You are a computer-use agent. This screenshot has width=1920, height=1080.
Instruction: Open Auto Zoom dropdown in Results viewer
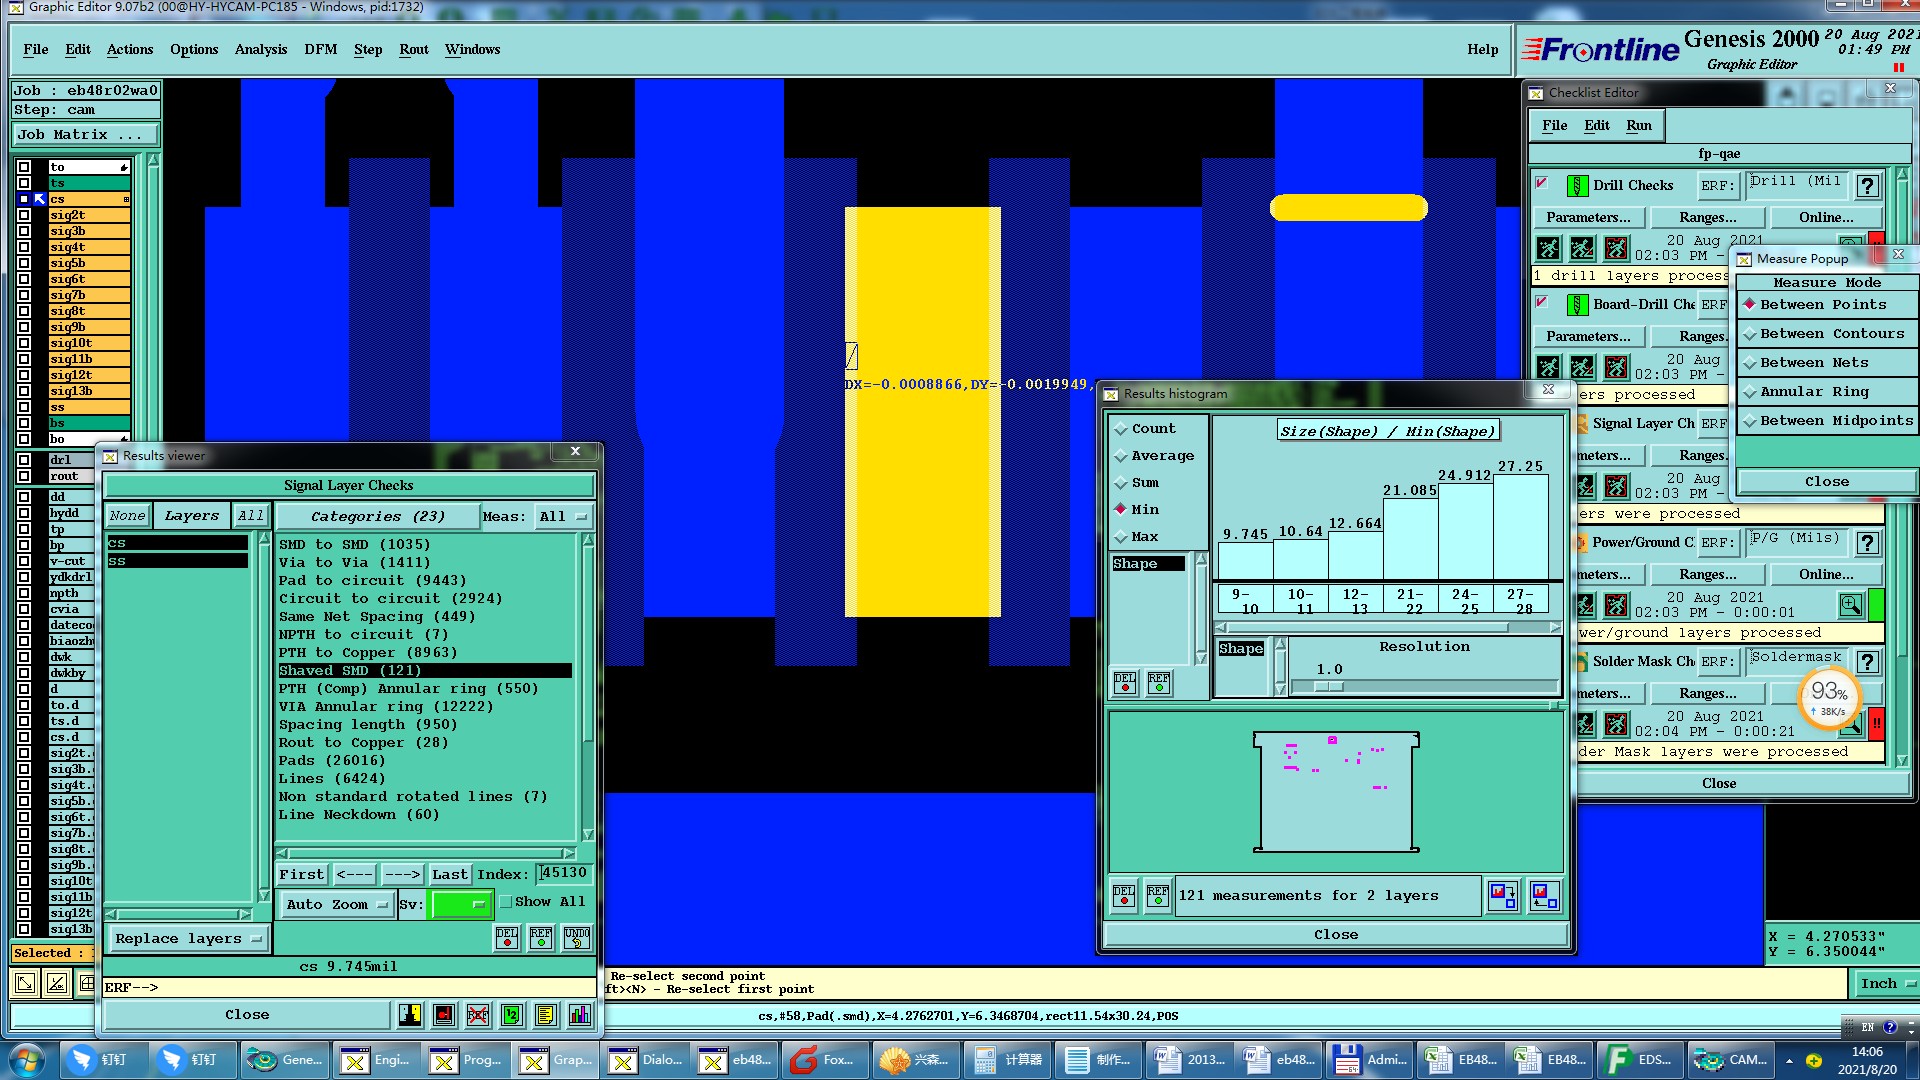[x=336, y=905]
